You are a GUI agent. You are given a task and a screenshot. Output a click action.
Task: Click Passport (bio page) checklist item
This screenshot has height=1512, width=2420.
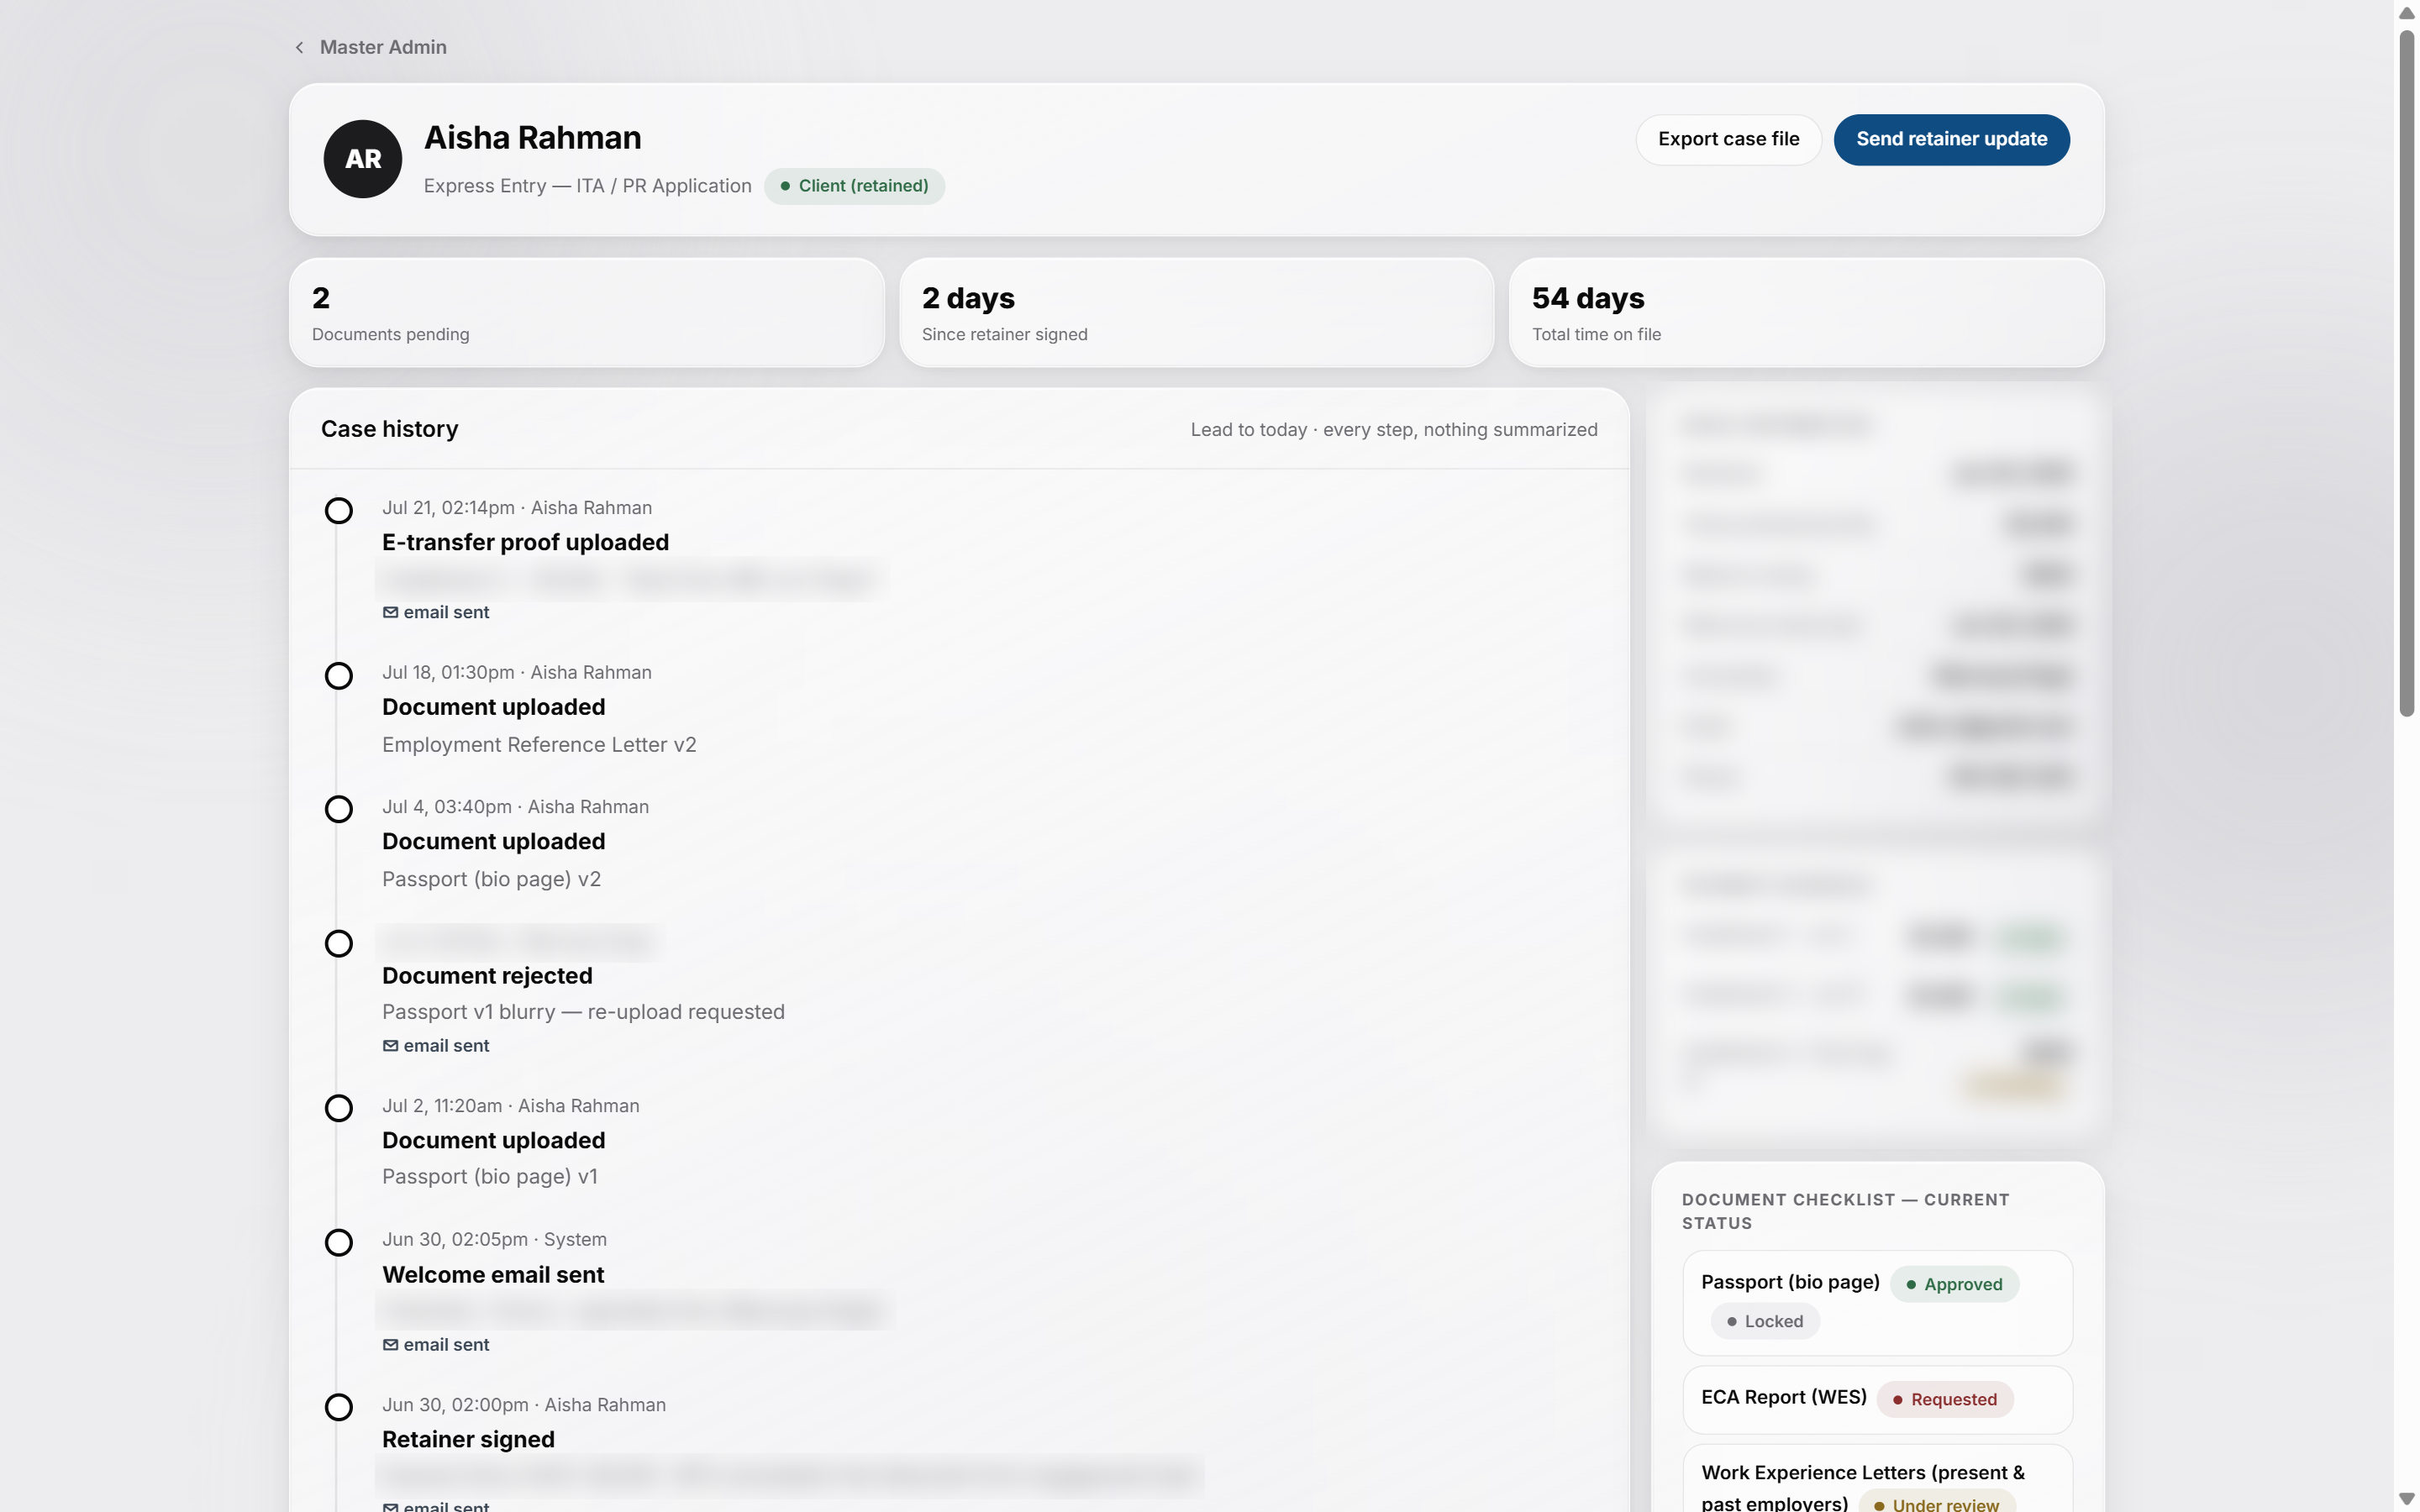(x=1877, y=1303)
